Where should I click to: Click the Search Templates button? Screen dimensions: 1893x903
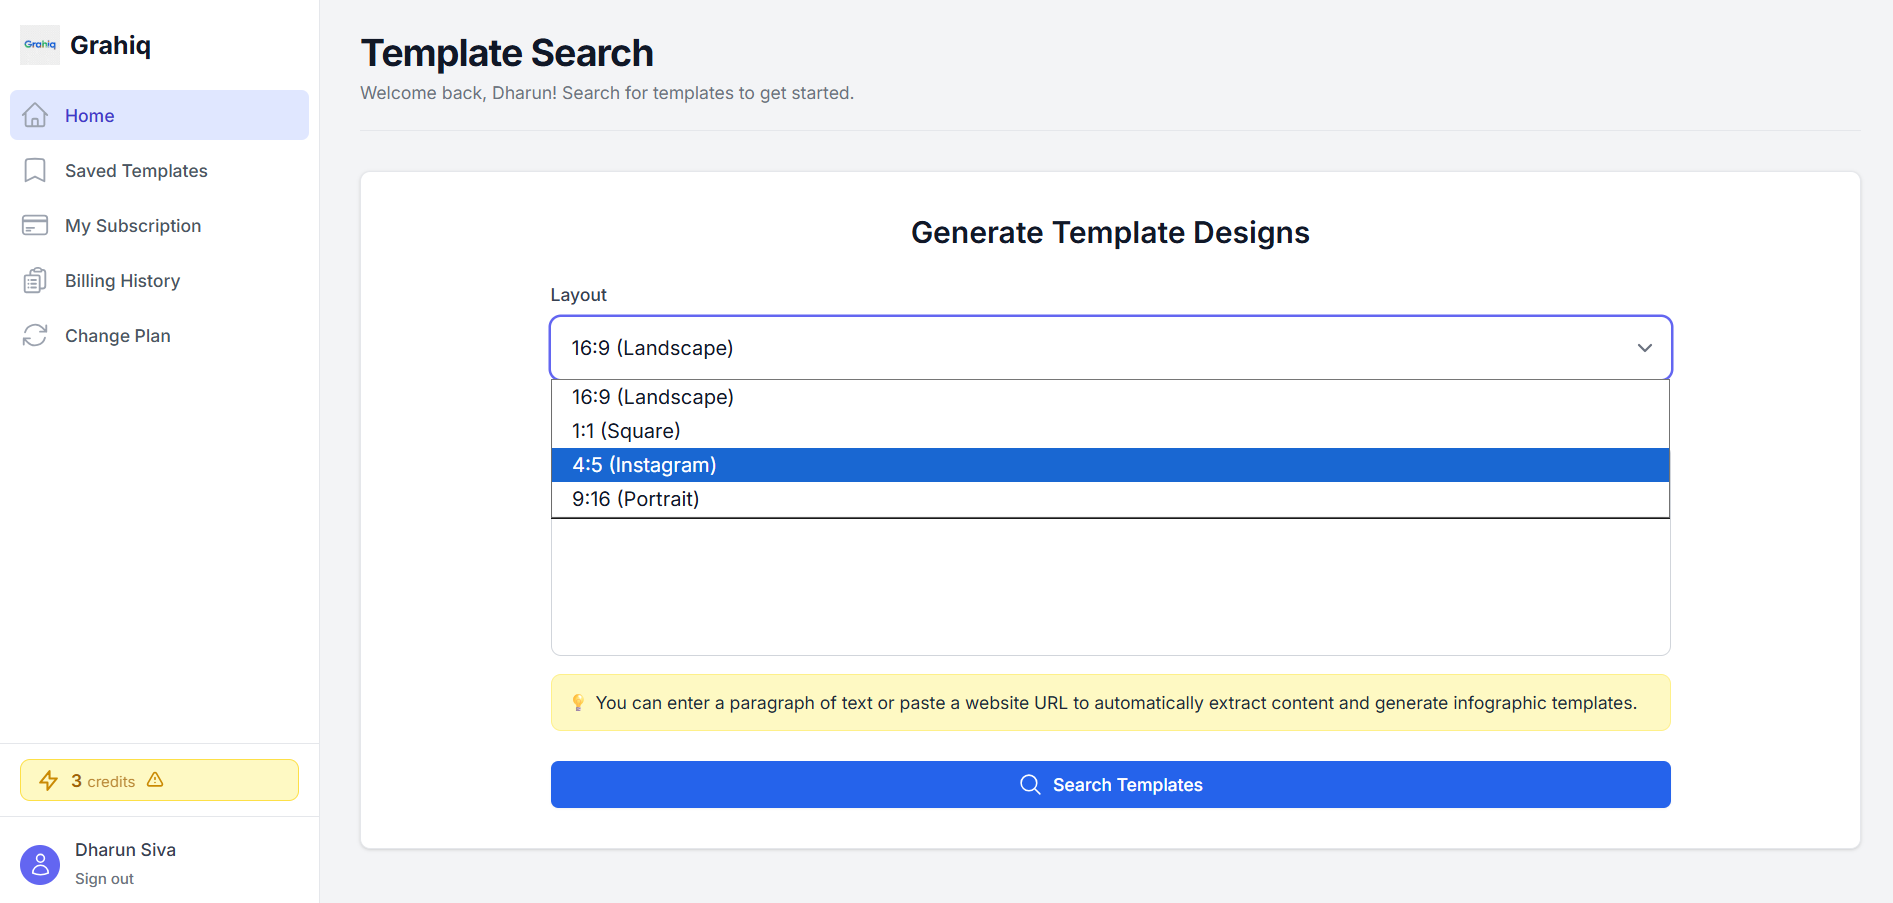click(1110, 784)
